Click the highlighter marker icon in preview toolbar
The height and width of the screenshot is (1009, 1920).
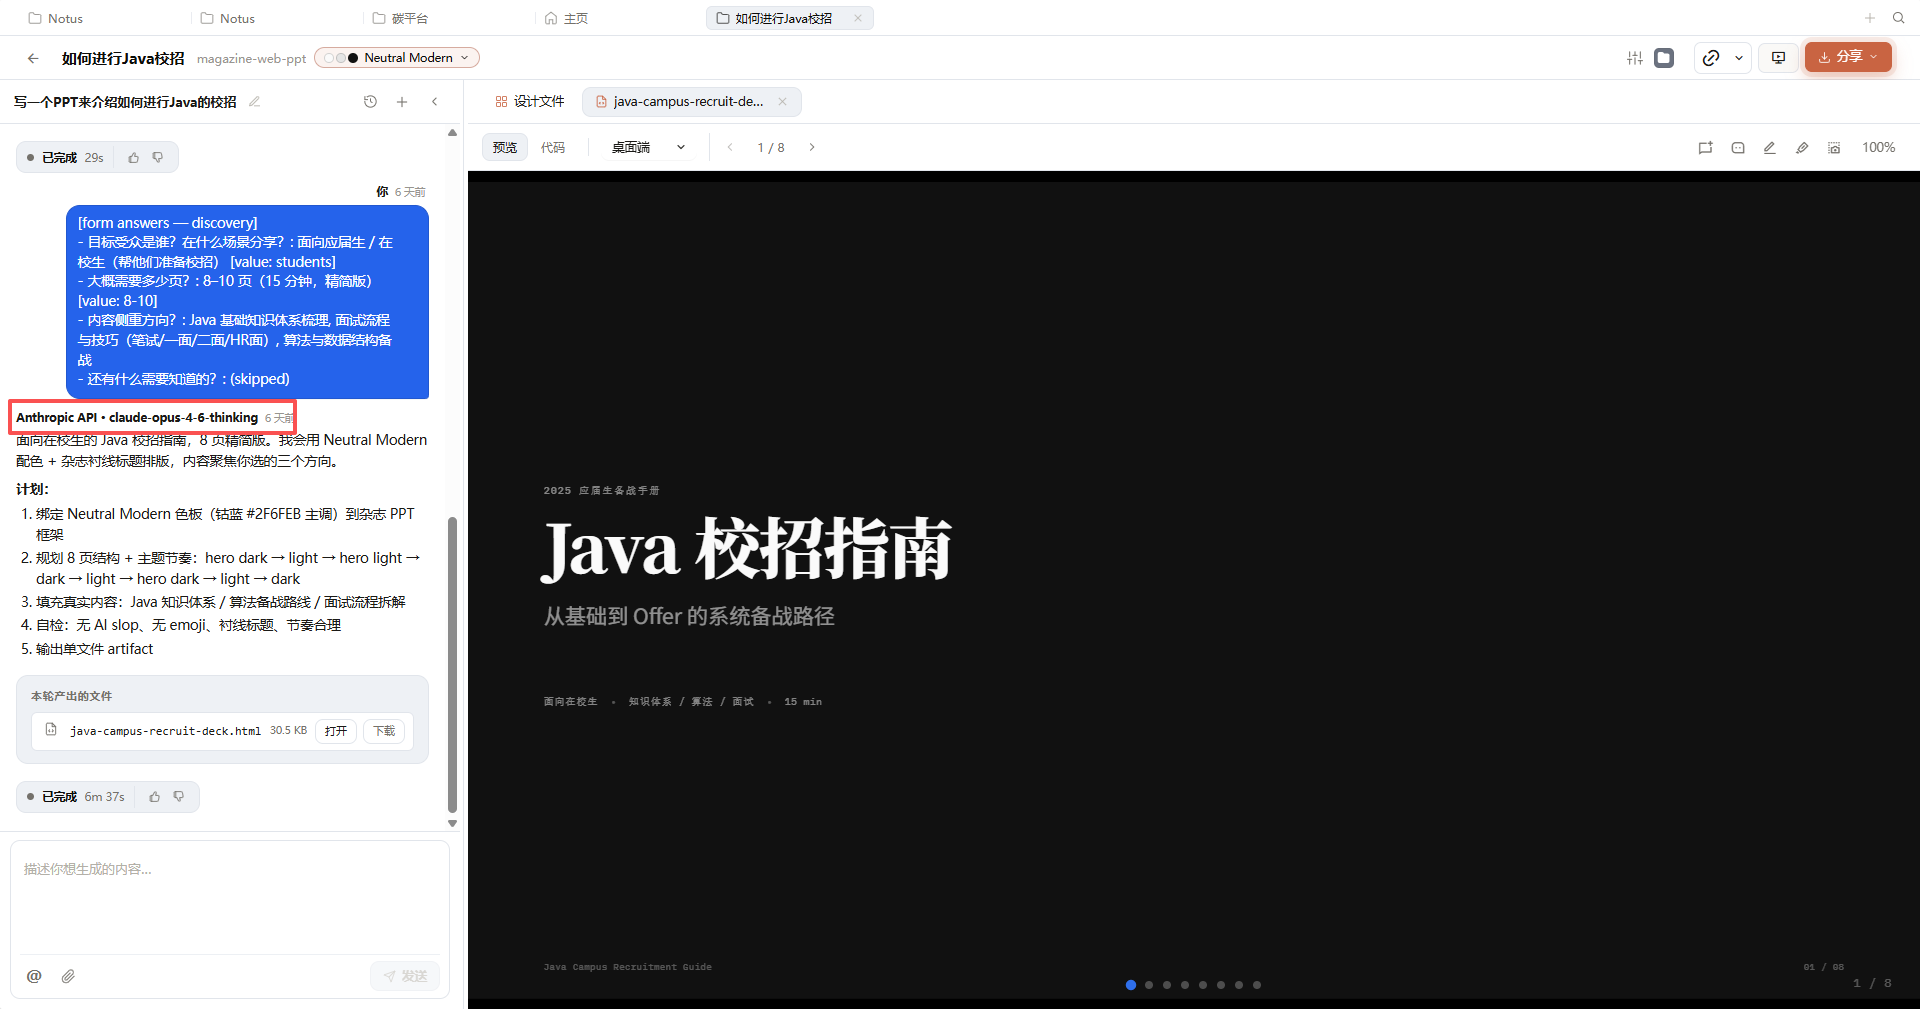click(1802, 148)
